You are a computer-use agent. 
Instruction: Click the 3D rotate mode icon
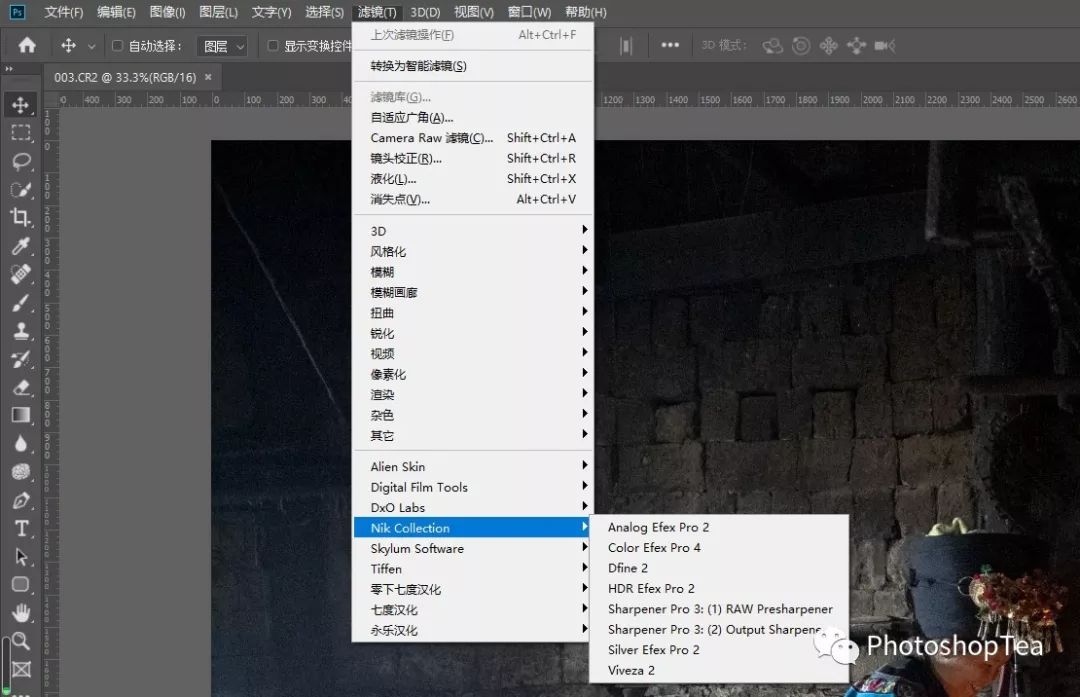(x=773, y=46)
